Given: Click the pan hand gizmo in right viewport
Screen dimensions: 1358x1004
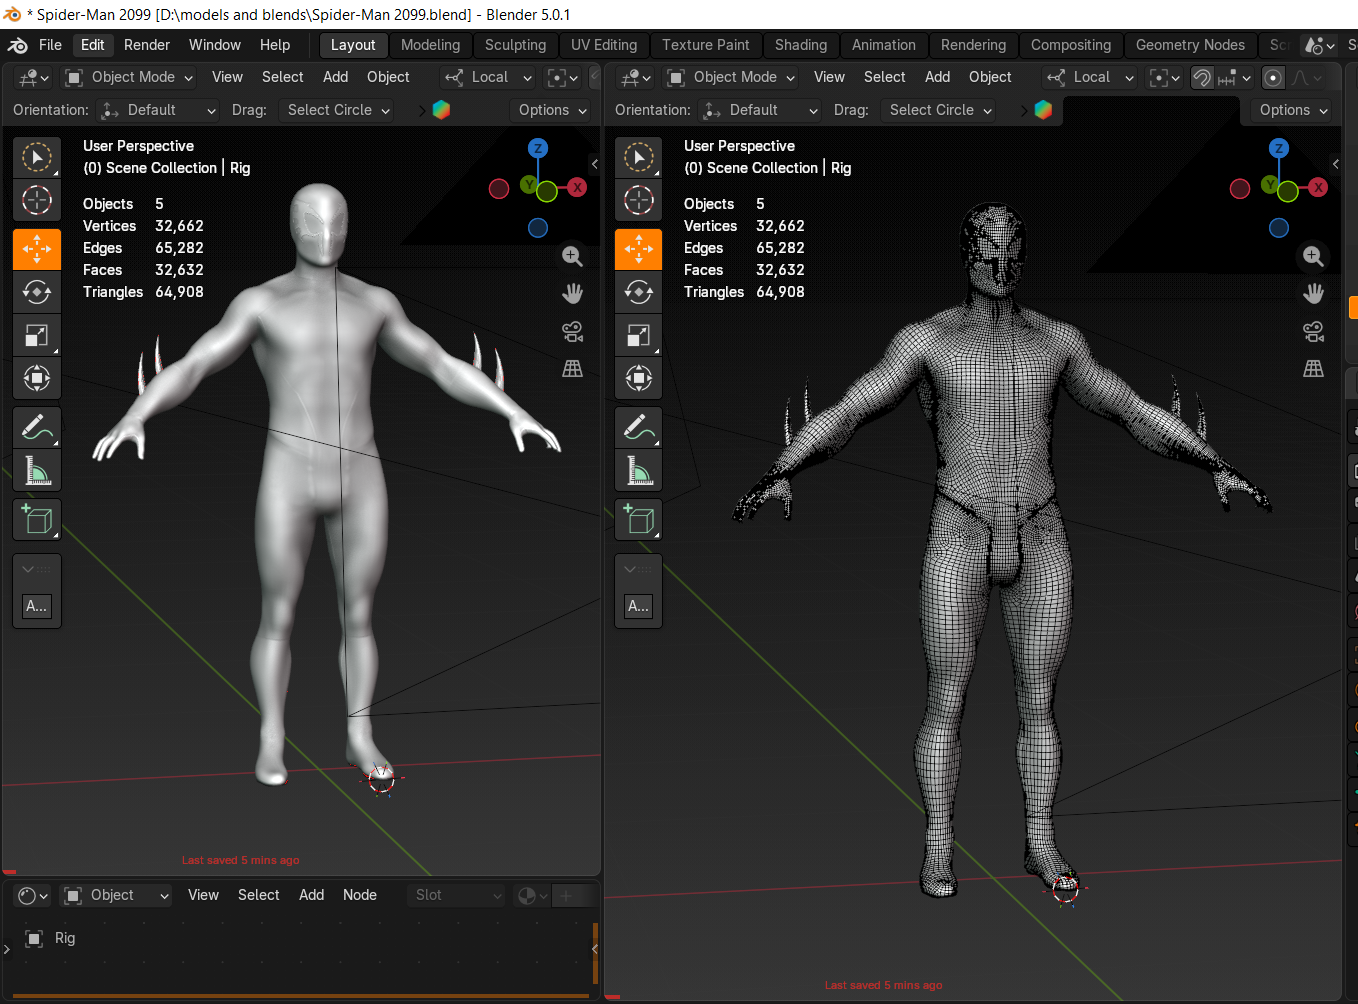Looking at the screenshot, I should [1314, 294].
